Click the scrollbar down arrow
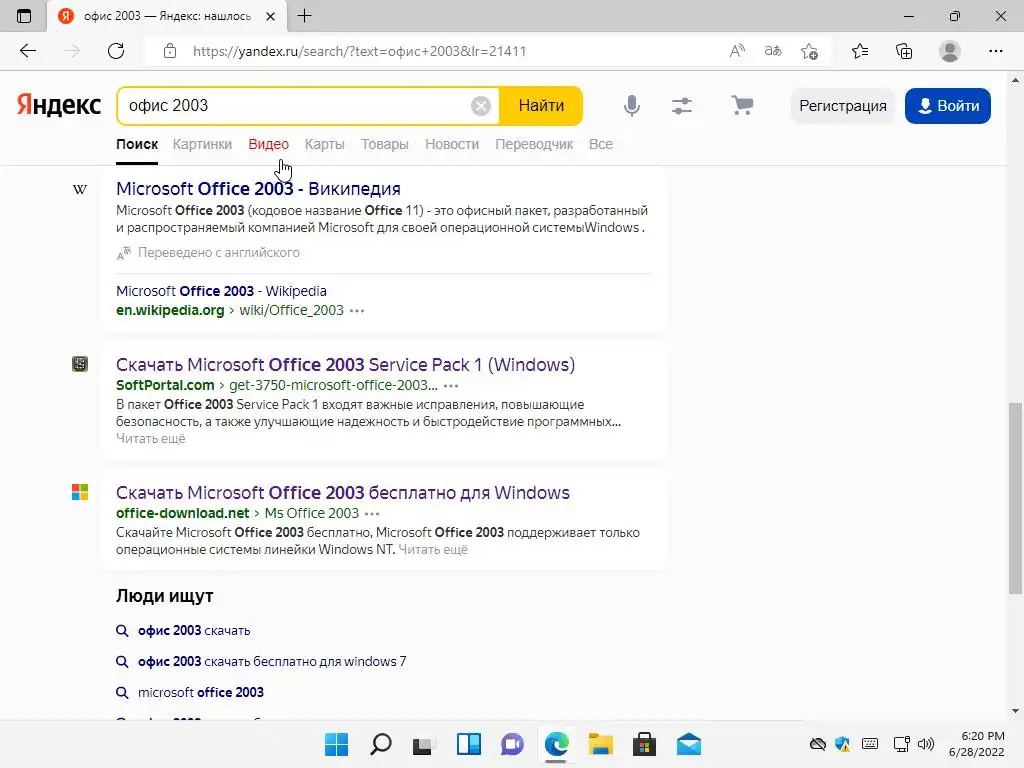The height and width of the screenshot is (768, 1024). coord(1015,711)
